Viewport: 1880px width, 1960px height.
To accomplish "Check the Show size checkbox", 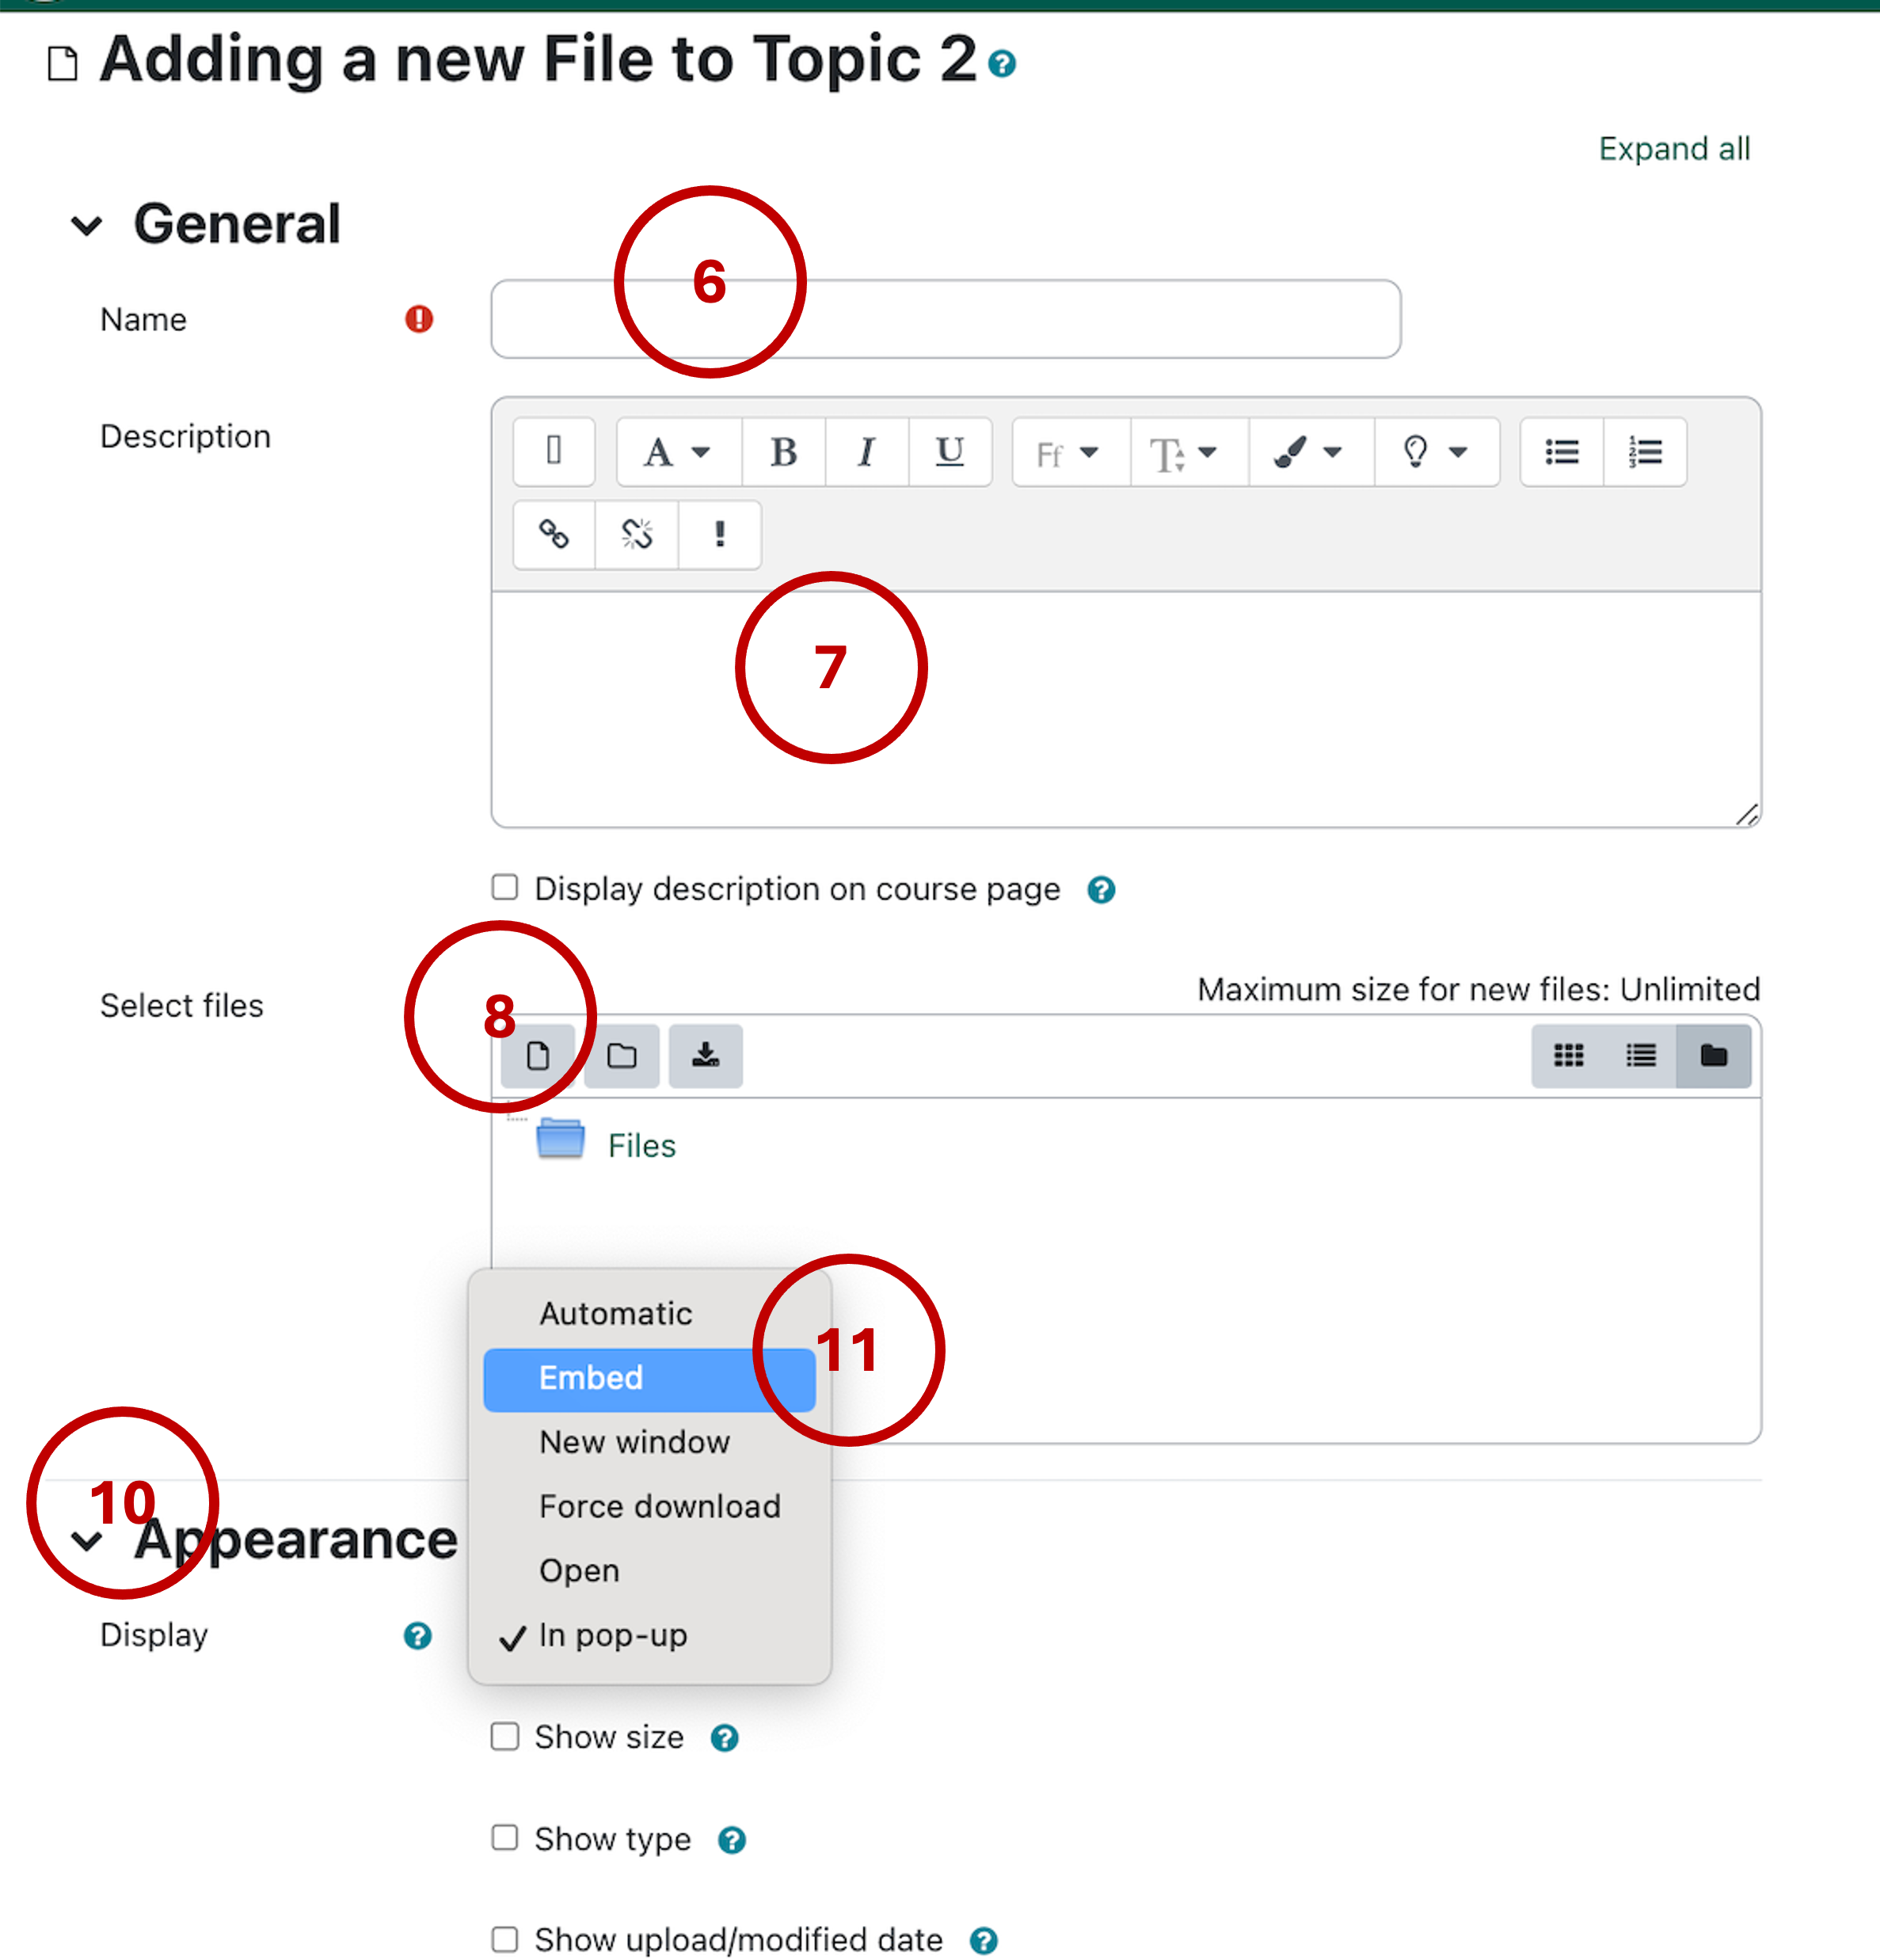I will [x=504, y=1737].
